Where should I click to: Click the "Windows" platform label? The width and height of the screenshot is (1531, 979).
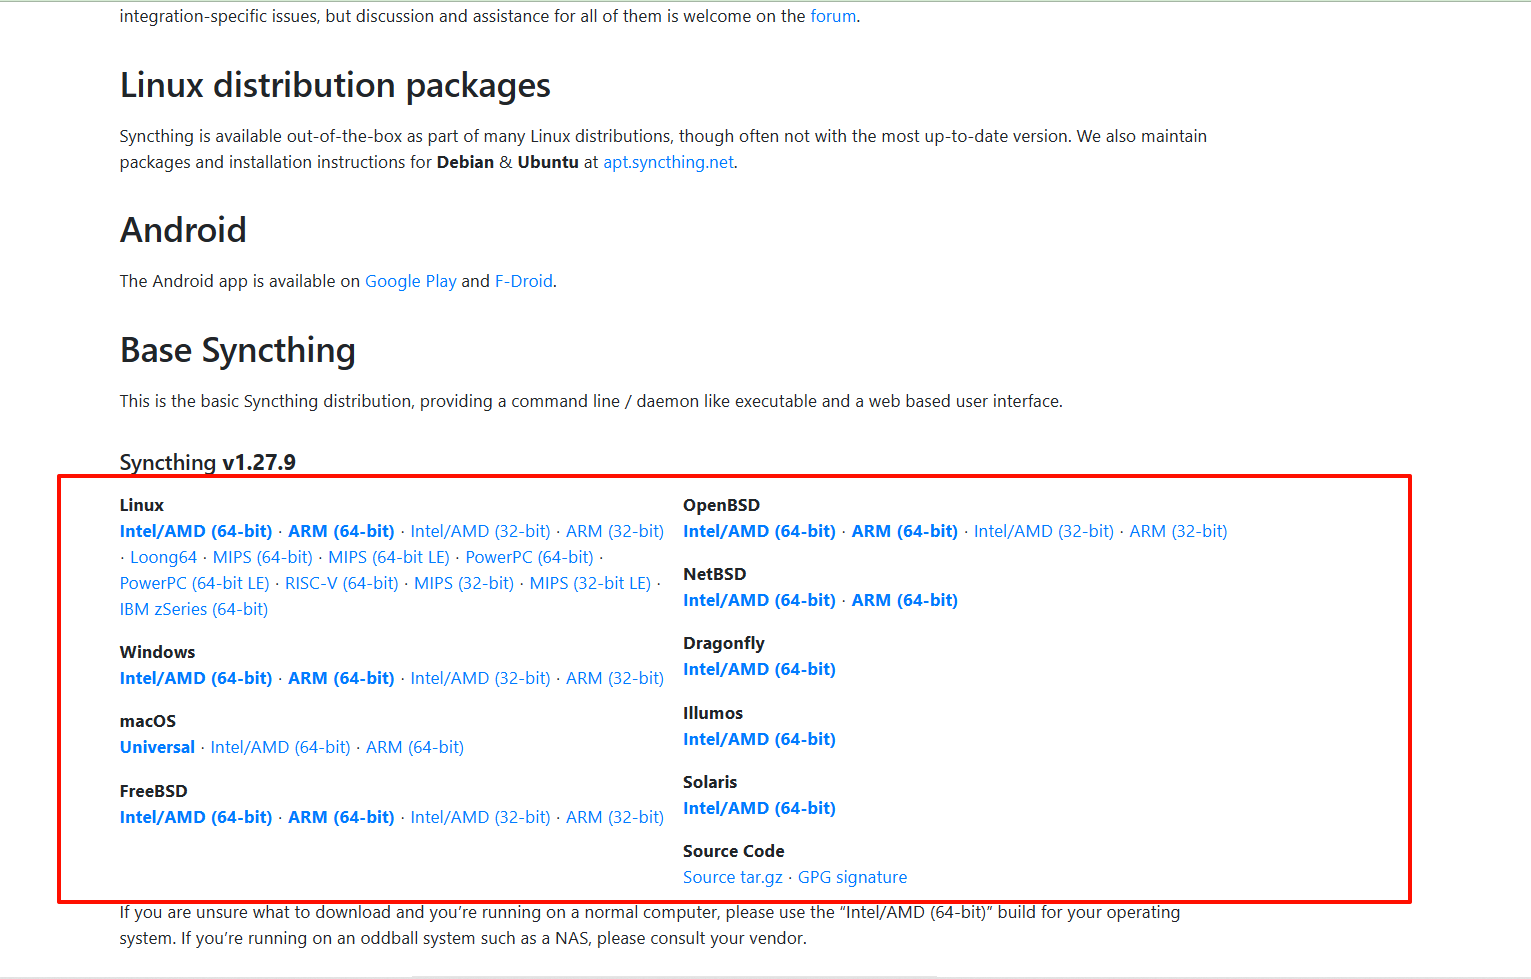(x=157, y=652)
